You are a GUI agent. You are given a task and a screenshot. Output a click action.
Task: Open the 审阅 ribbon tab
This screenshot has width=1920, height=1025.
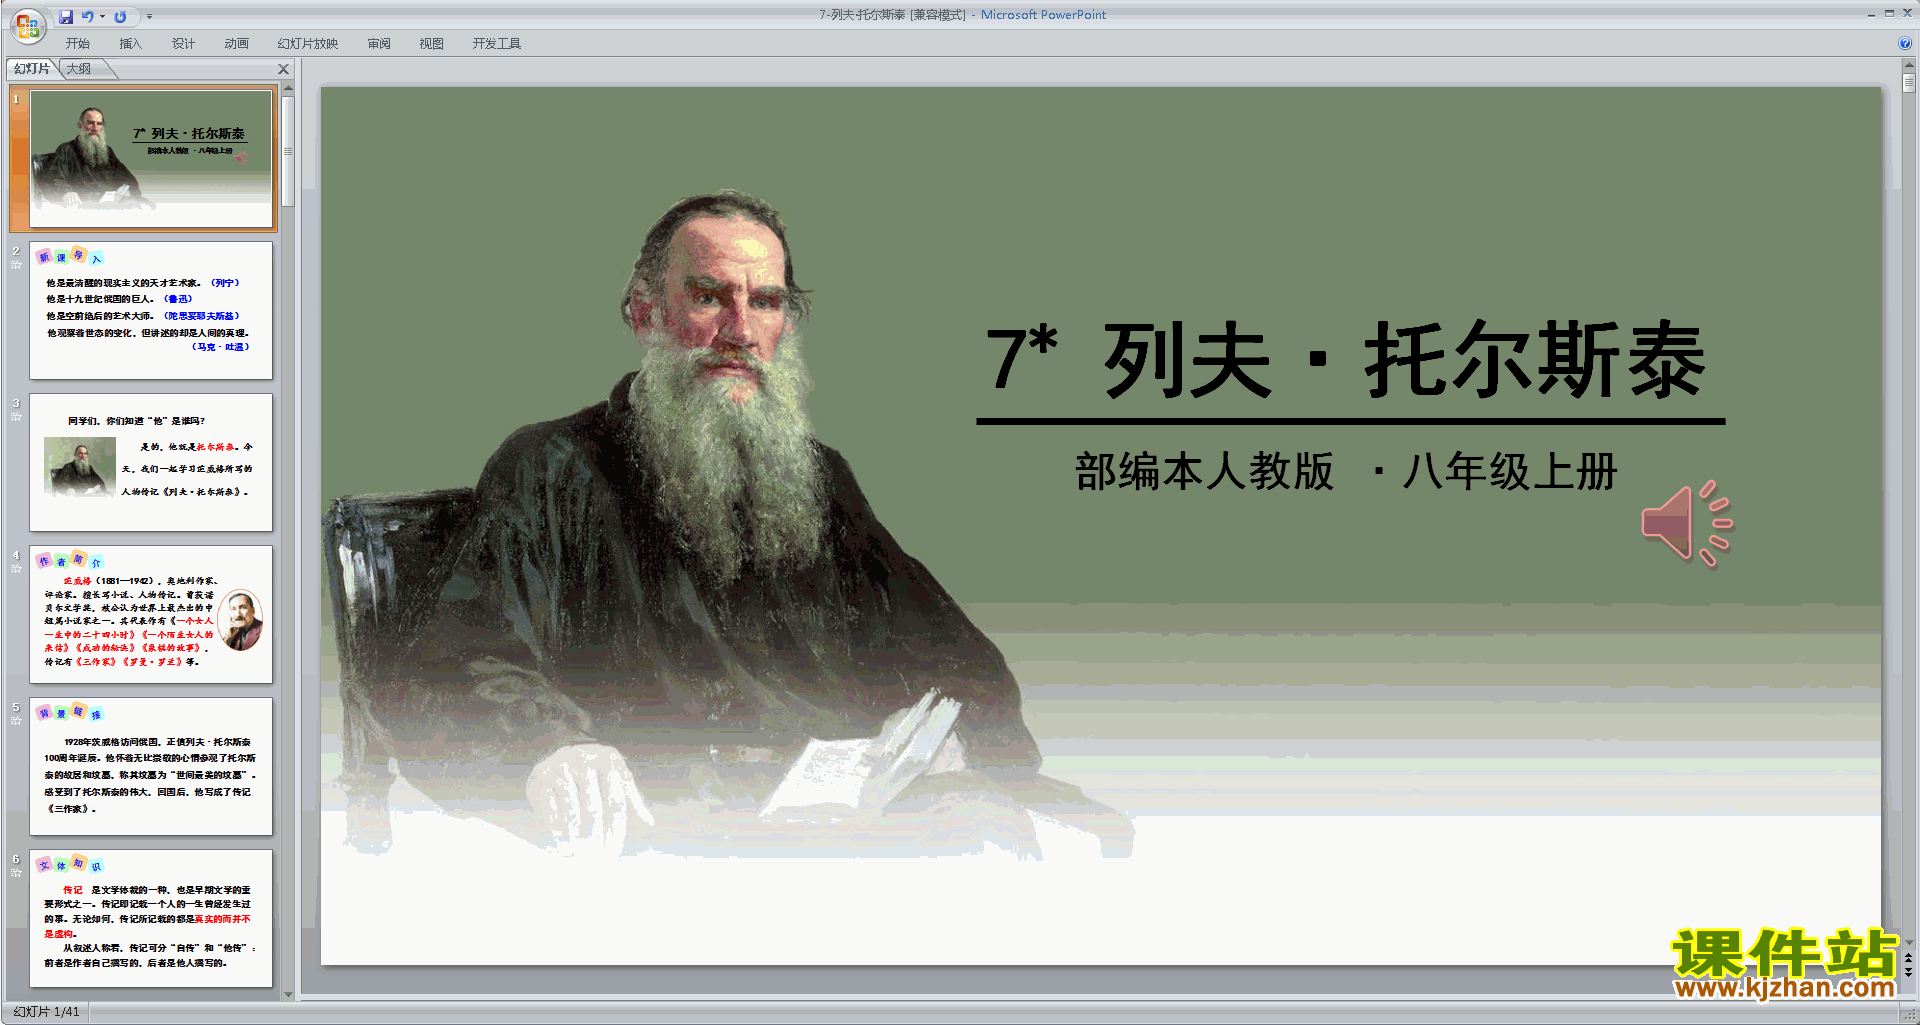click(x=378, y=44)
